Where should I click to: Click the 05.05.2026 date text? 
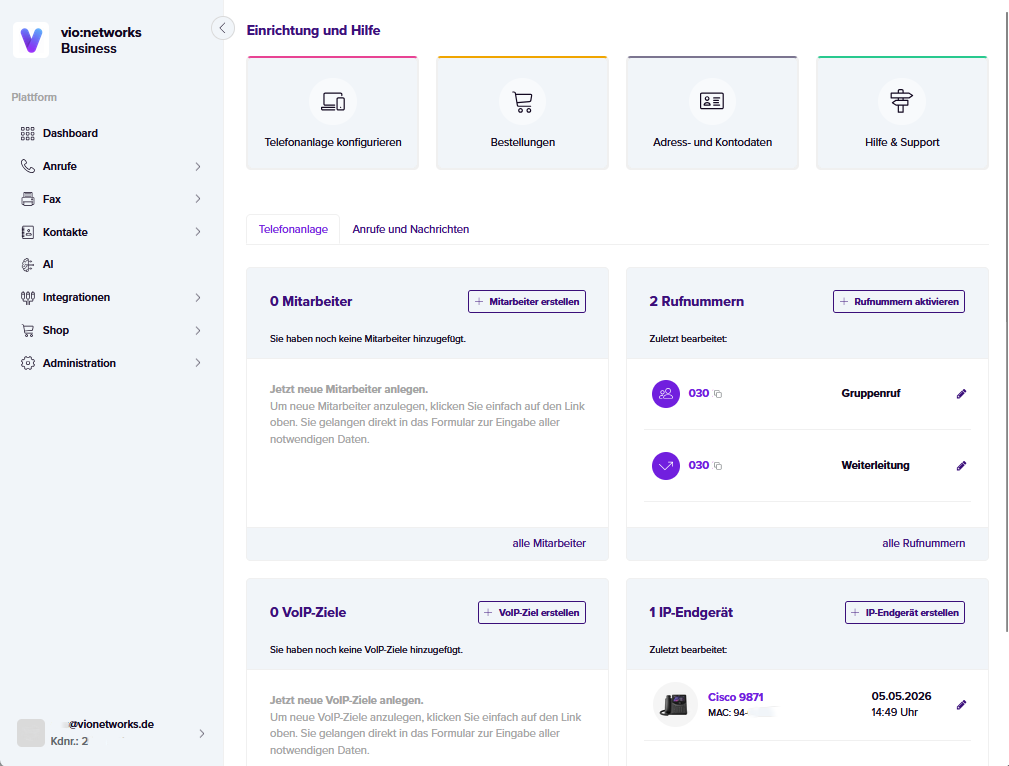pos(901,696)
